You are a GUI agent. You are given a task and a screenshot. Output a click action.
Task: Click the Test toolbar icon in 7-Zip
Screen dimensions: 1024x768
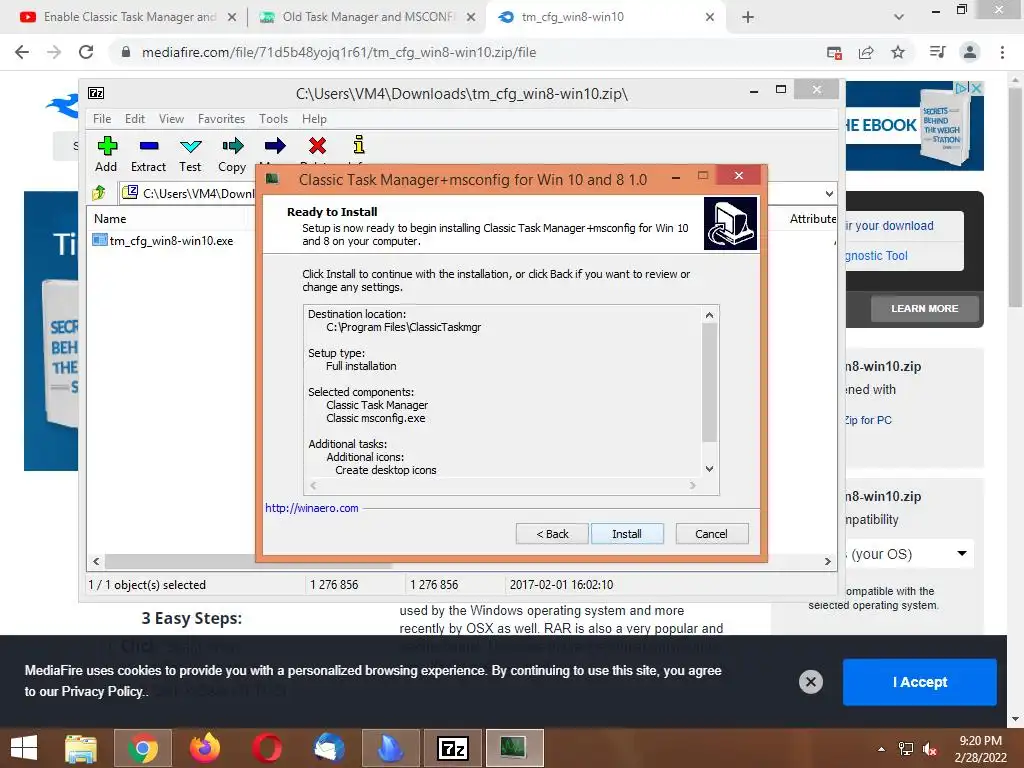pos(190,154)
